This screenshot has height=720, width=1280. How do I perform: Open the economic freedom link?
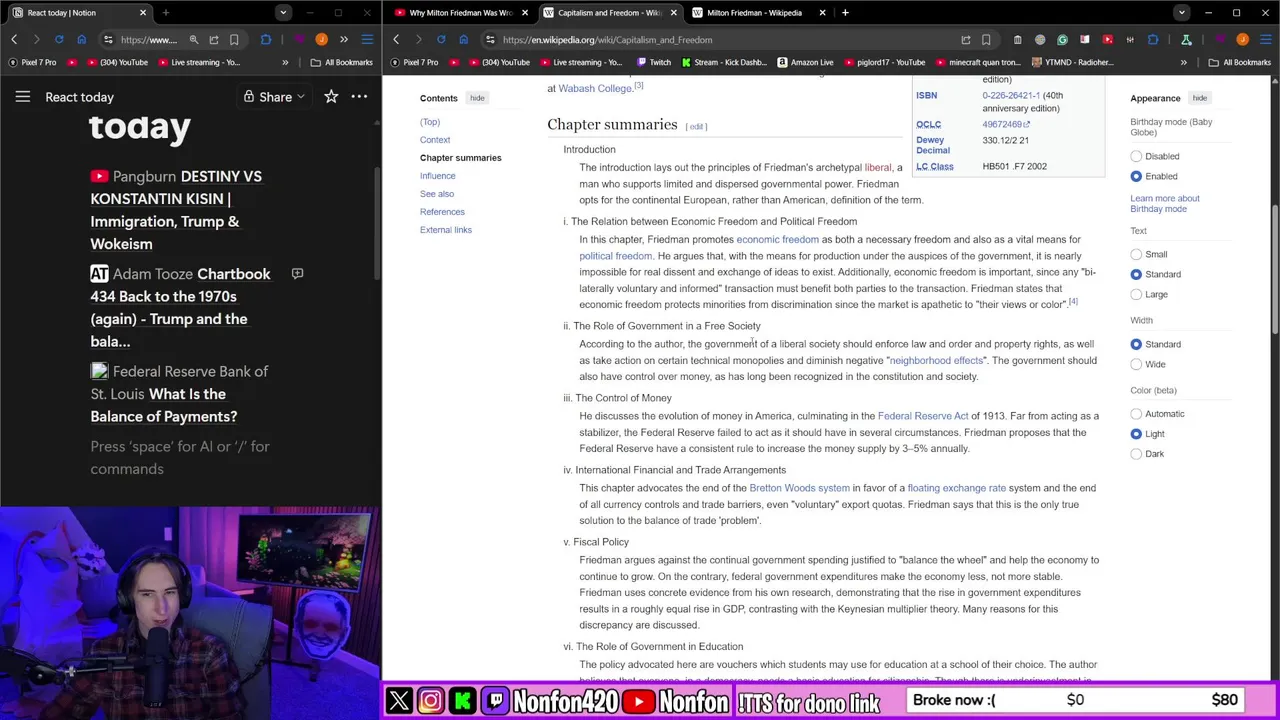[777, 240]
